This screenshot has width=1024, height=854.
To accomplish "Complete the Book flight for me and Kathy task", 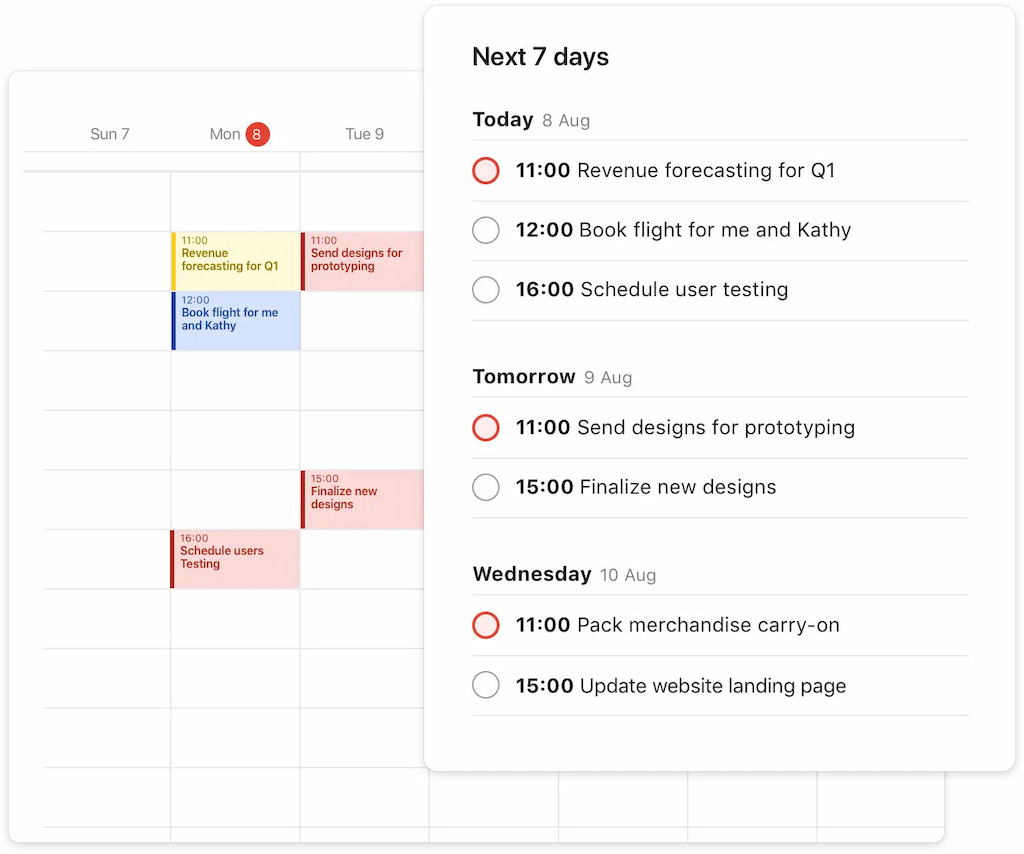I will pos(485,231).
